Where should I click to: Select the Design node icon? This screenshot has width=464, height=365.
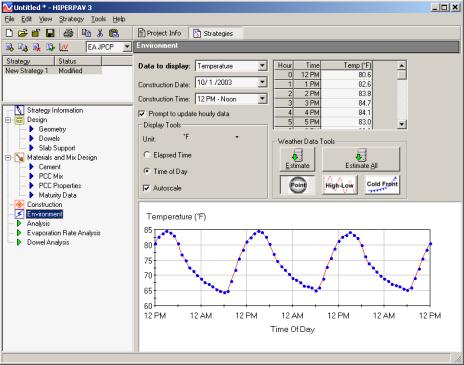point(19,120)
